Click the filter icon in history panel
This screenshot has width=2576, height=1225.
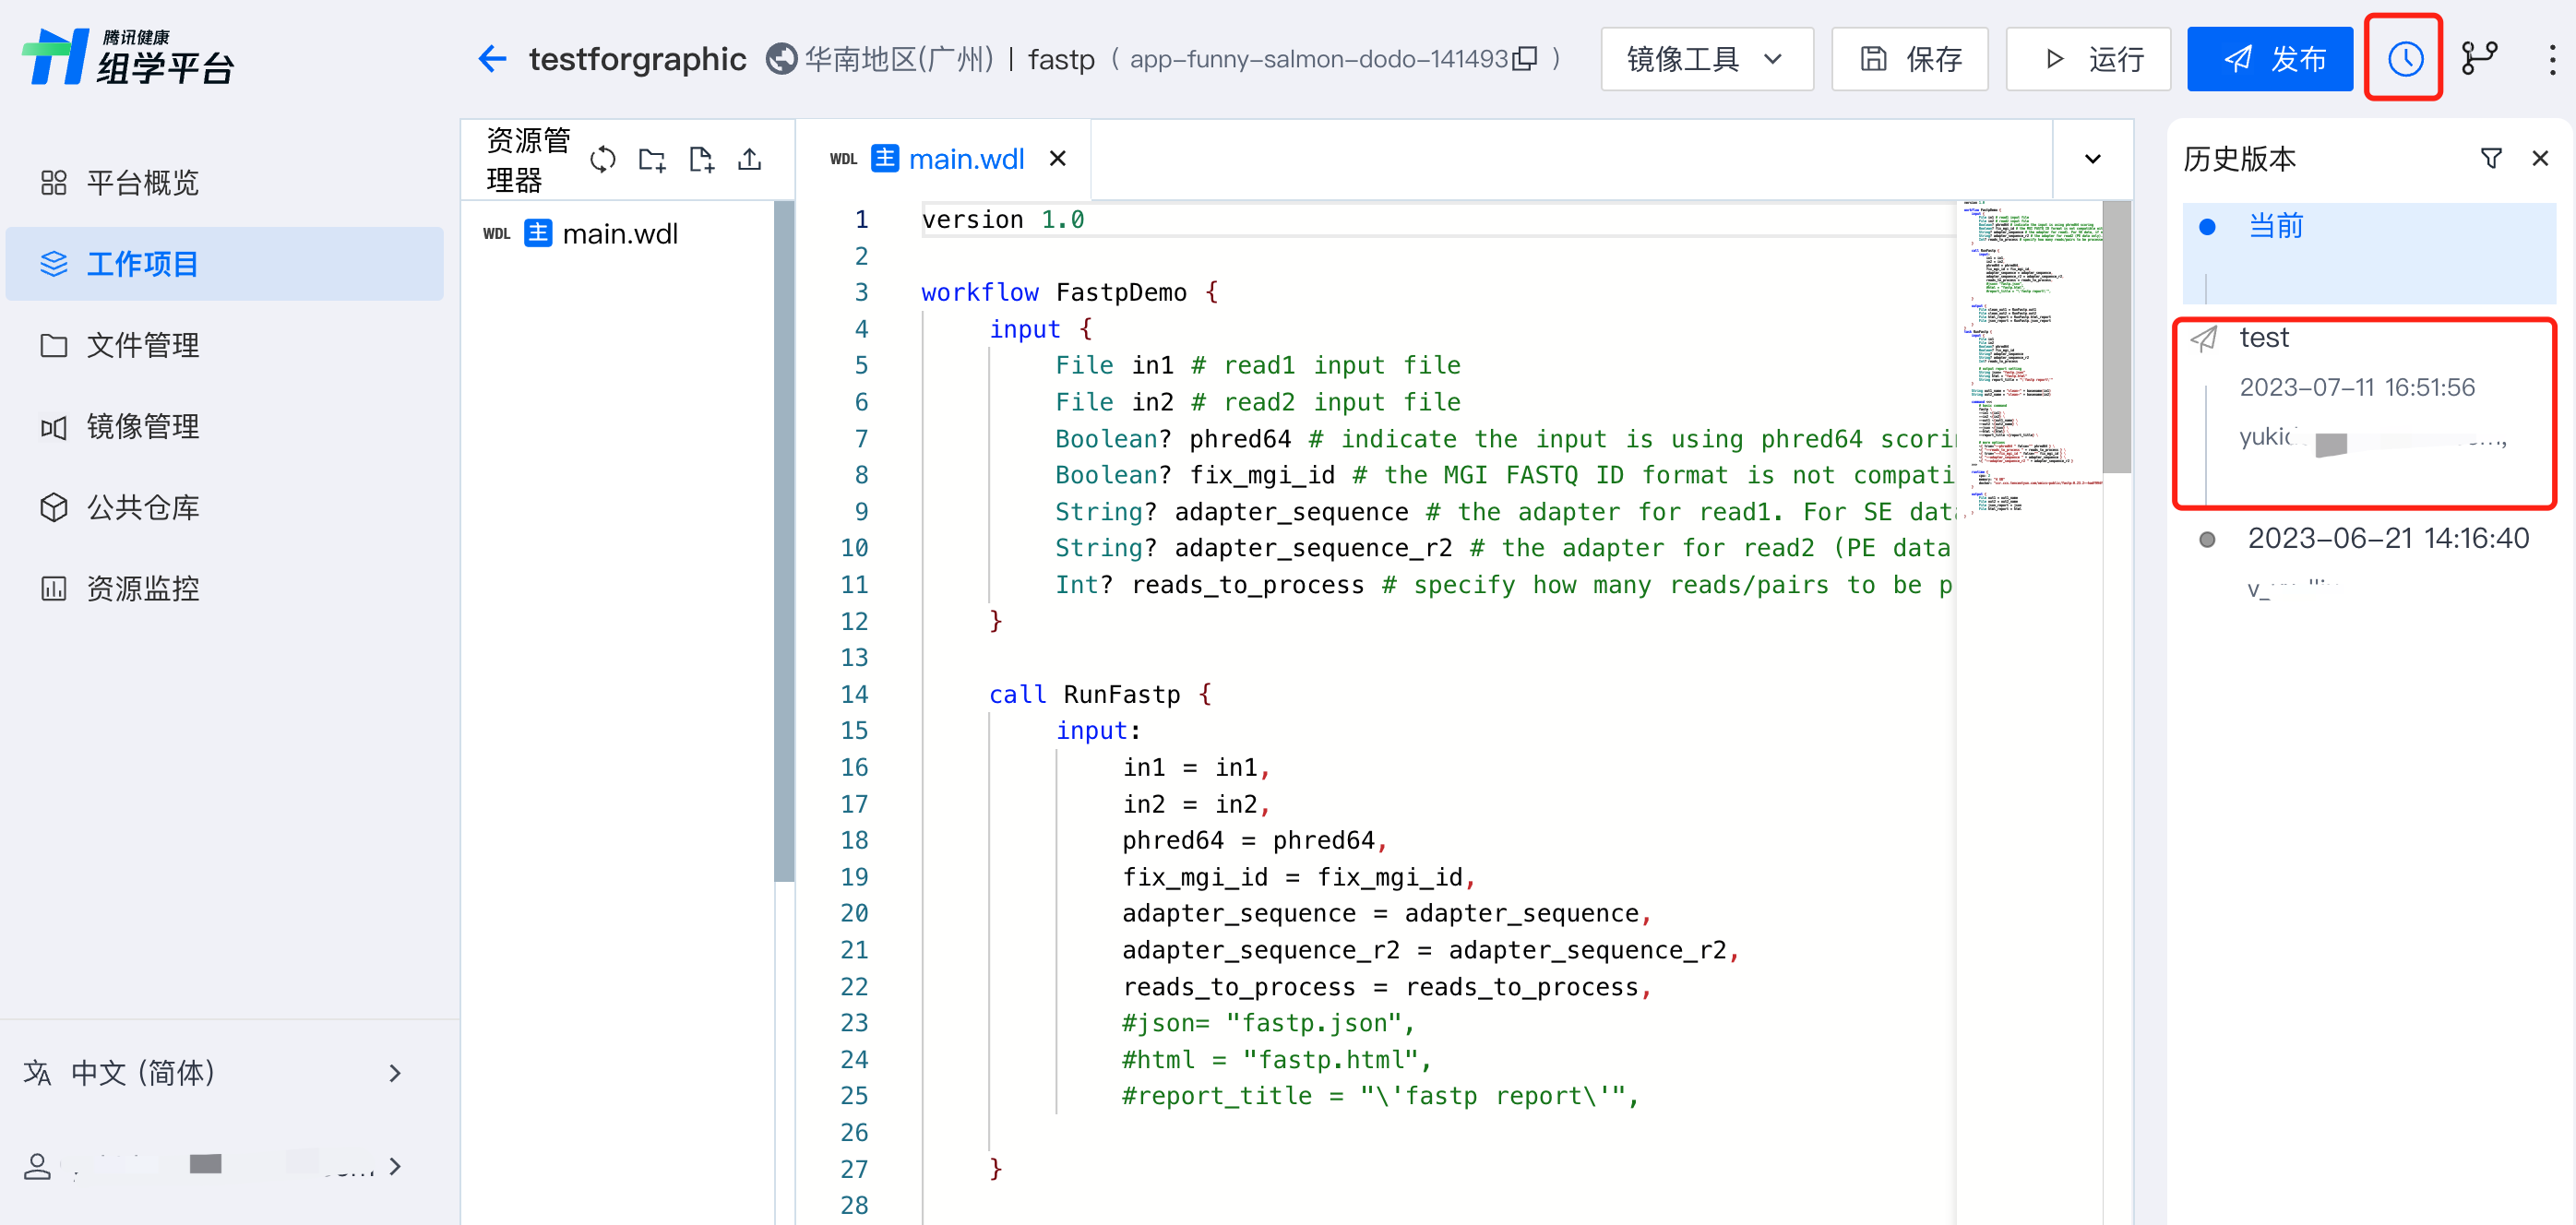2491,158
